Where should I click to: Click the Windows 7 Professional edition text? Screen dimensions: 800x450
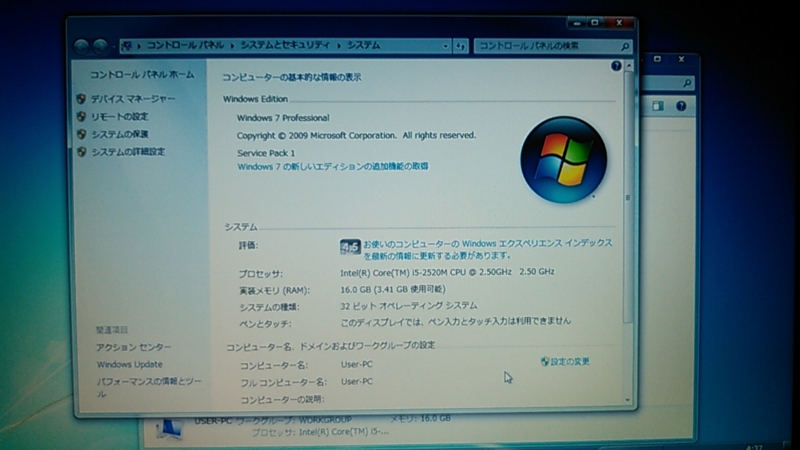[x=283, y=118]
